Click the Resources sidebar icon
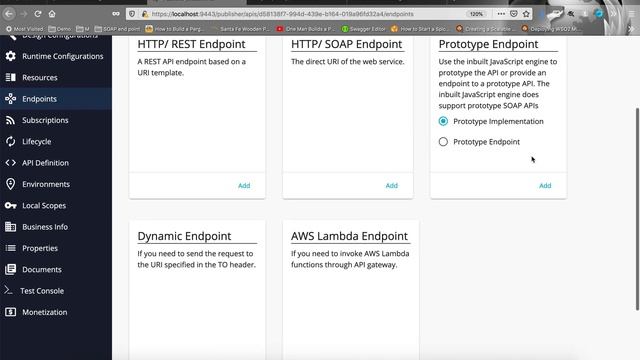640x360 pixels. pos(11,78)
